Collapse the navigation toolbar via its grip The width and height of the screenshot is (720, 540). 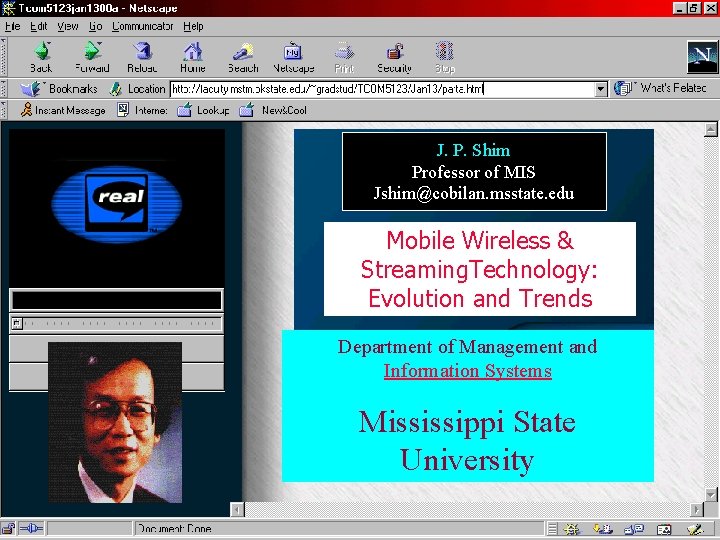point(4,57)
